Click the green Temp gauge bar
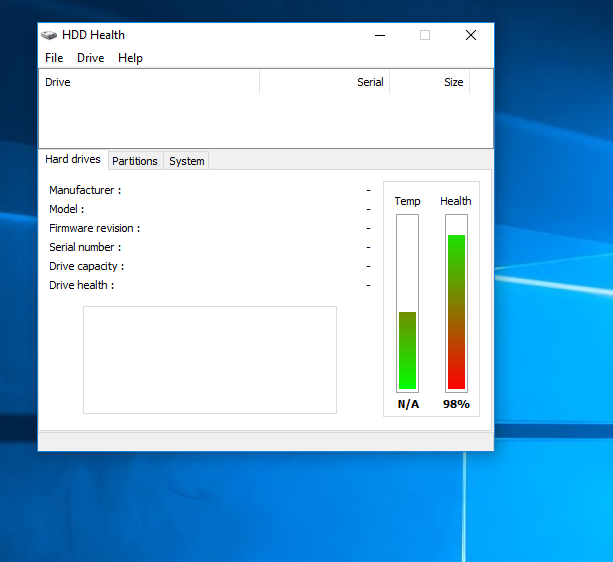613x562 pixels. 408,350
